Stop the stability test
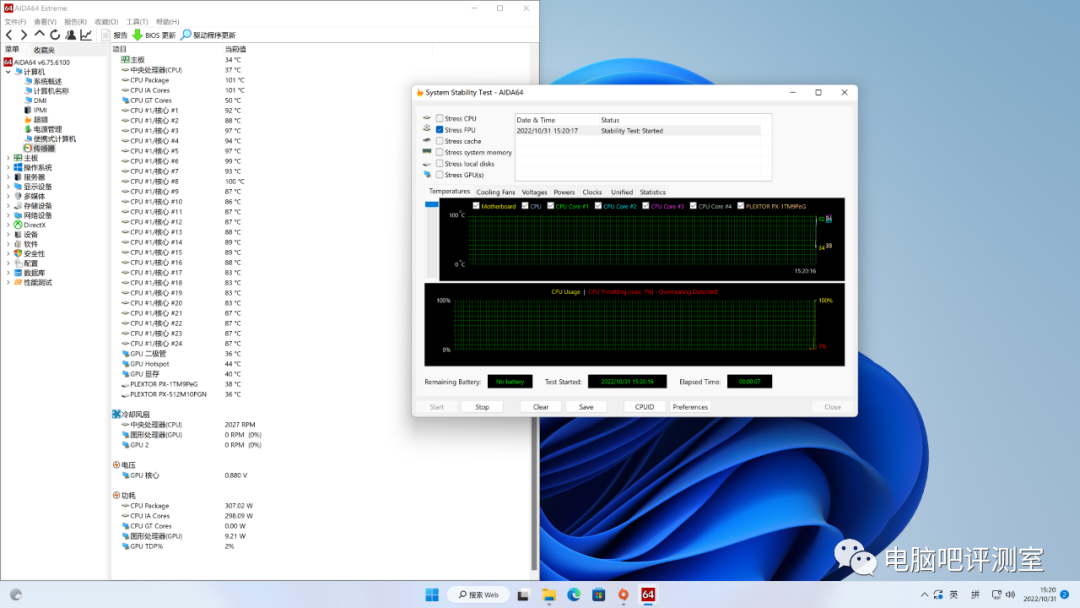Viewport: 1080px width, 608px height. (x=482, y=407)
